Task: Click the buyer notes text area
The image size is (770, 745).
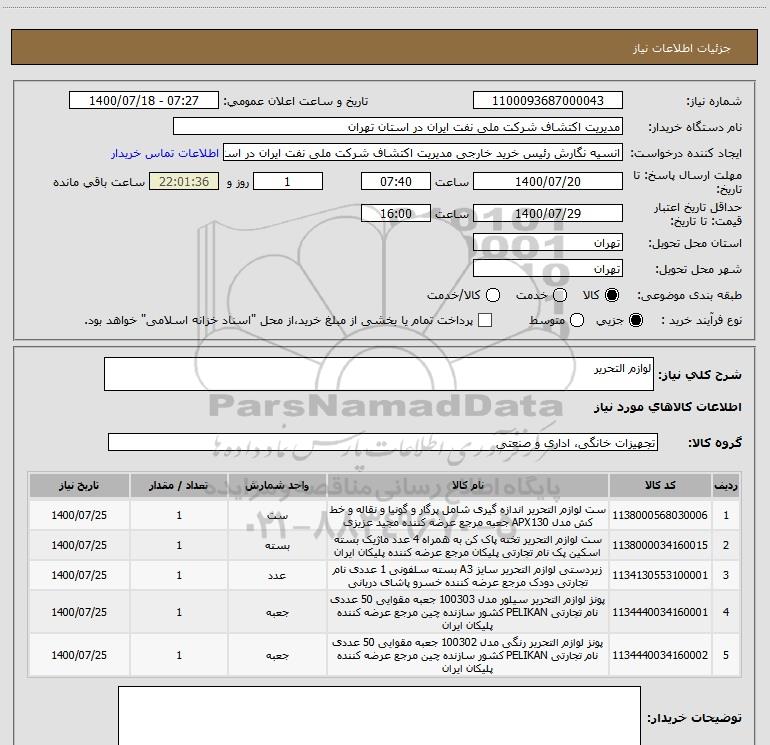Action: [x=379, y=716]
